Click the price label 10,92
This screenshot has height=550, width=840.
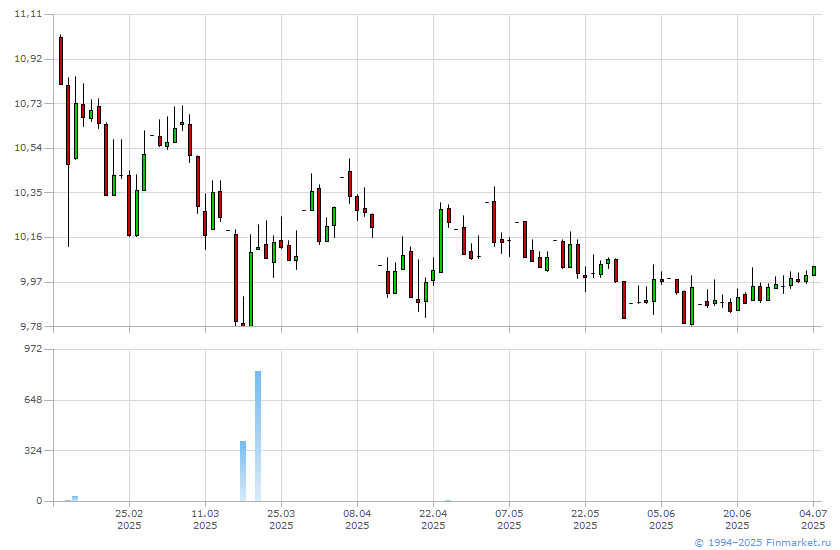click(28, 59)
